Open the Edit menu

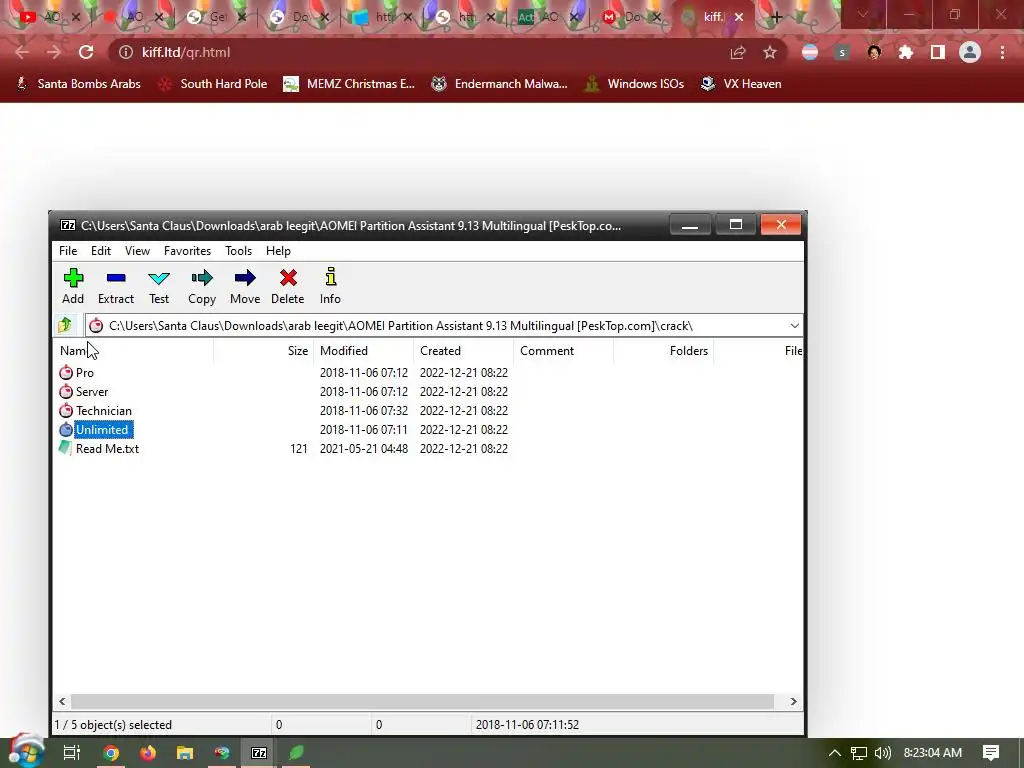(101, 251)
